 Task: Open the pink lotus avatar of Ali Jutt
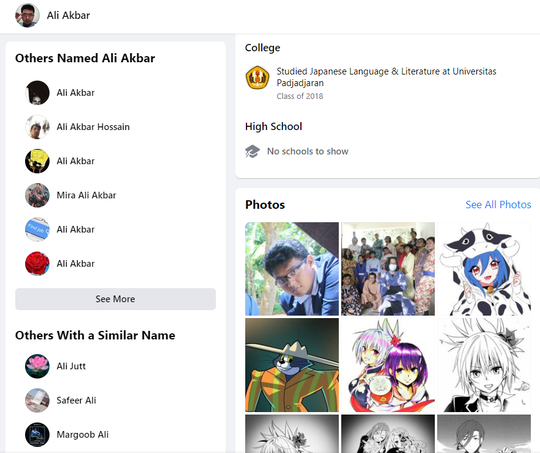[x=37, y=366]
